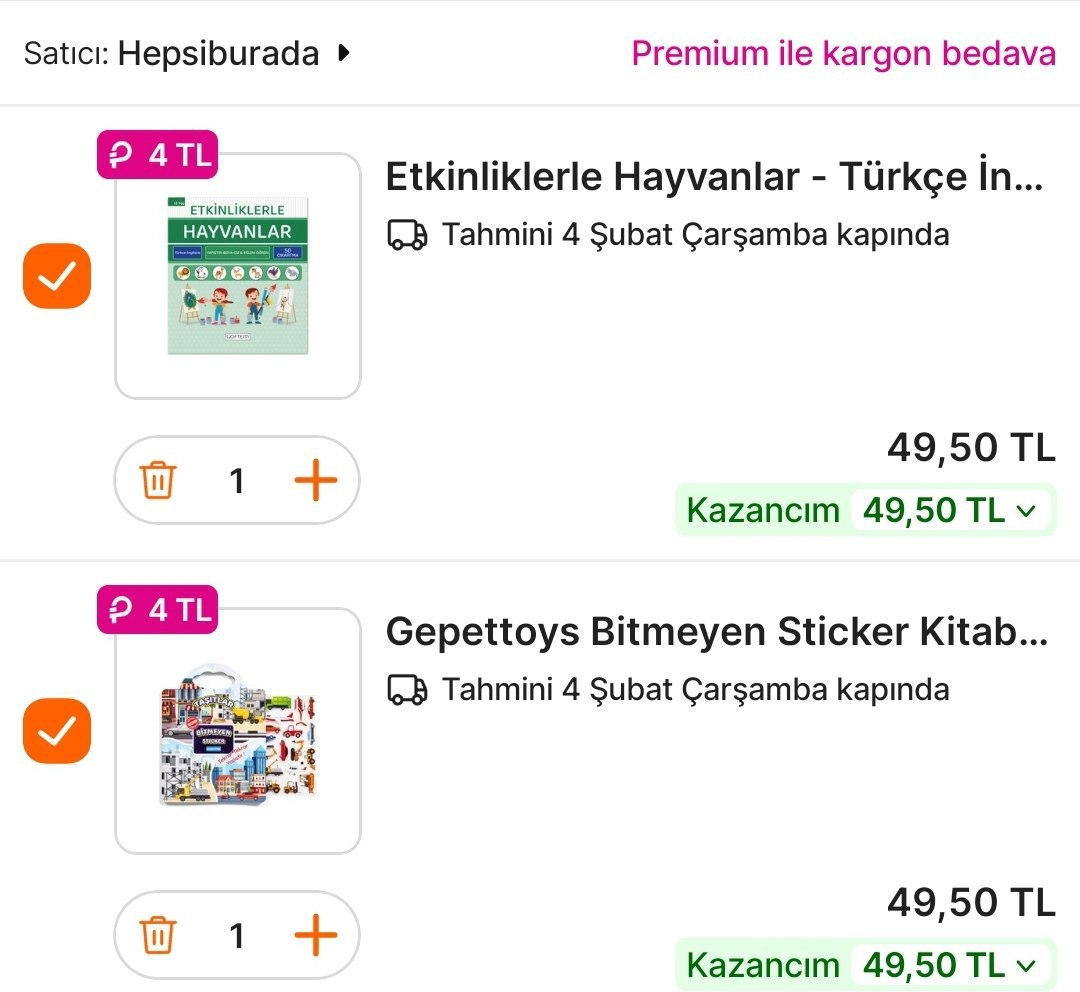Tap the Gepettoys delivery truck icon
The width and height of the screenshot is (1080, 992).
tap(407, 690)
